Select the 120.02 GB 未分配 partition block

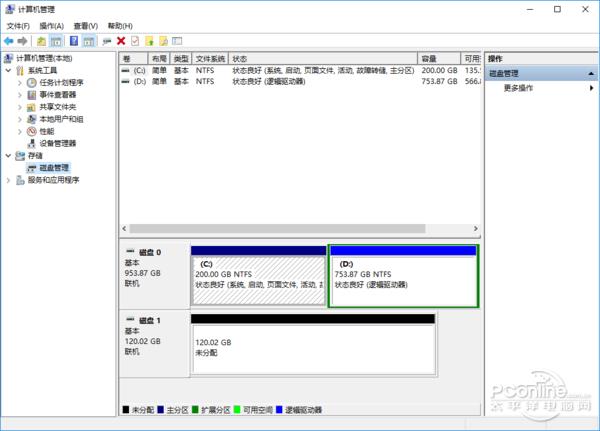[x=313, y=347]
